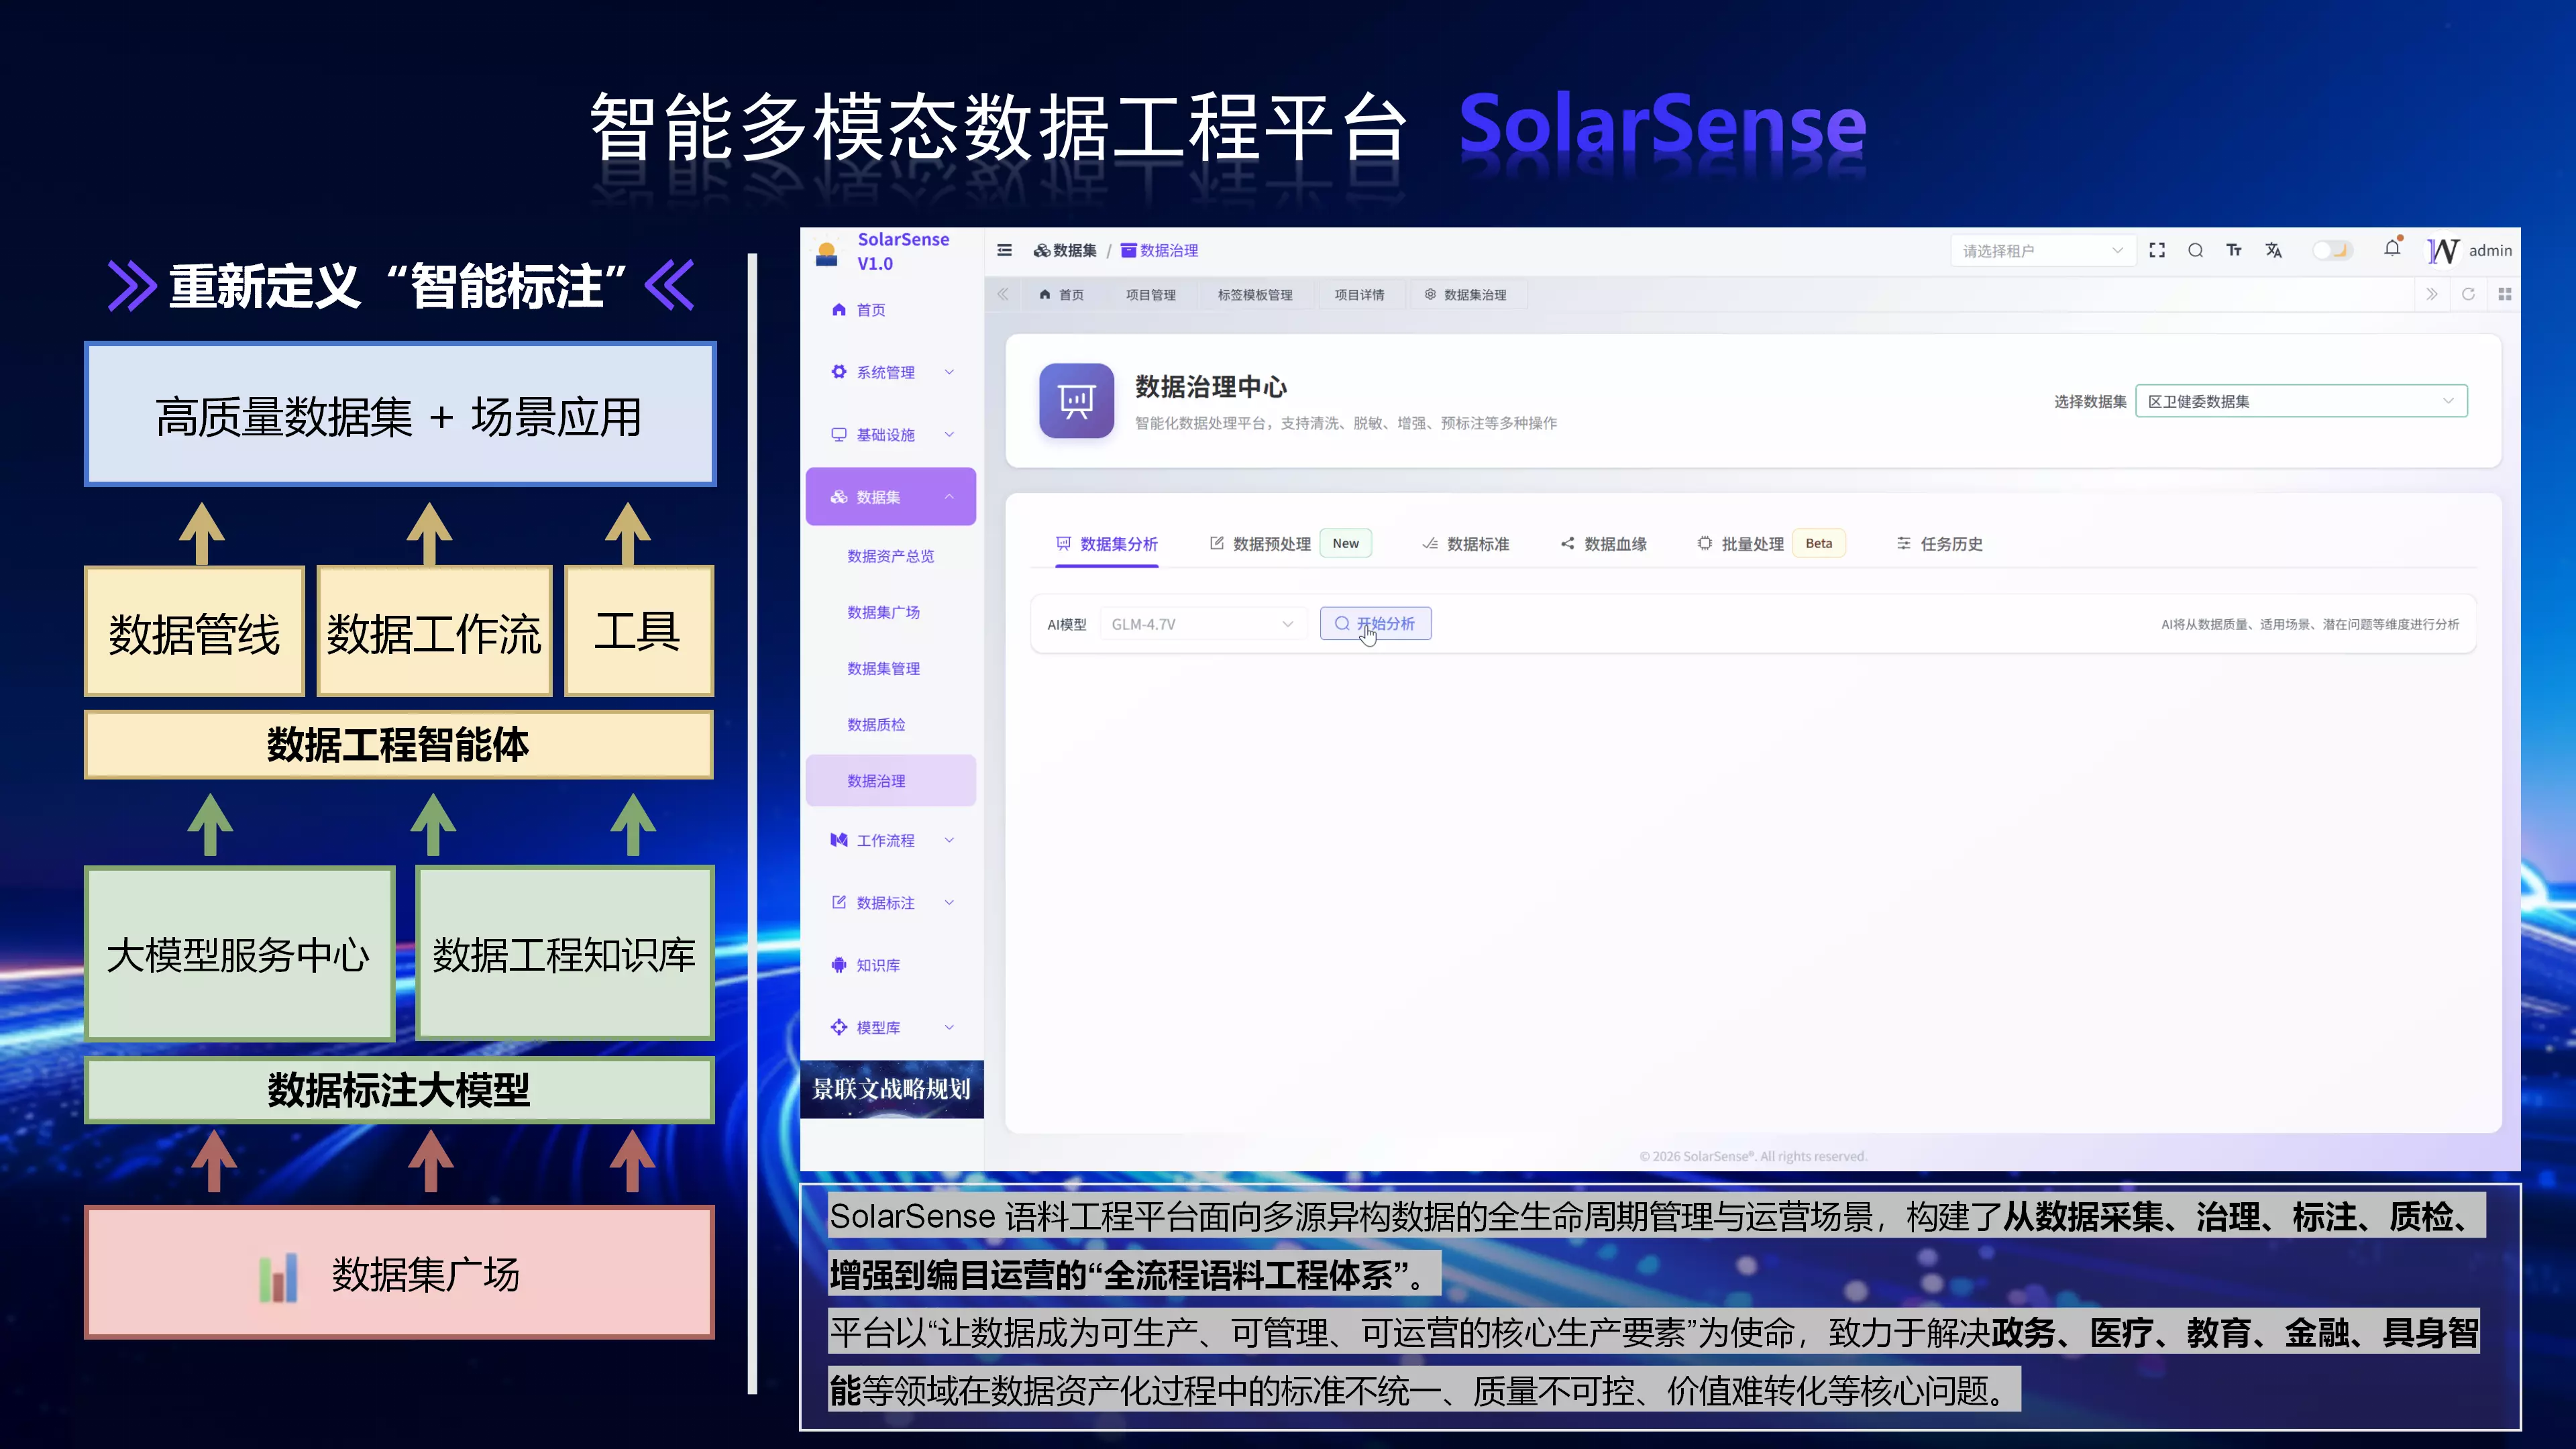2576x1449 pixels.
Task: Open the notification bell
Action: (x=2392, y=249)
